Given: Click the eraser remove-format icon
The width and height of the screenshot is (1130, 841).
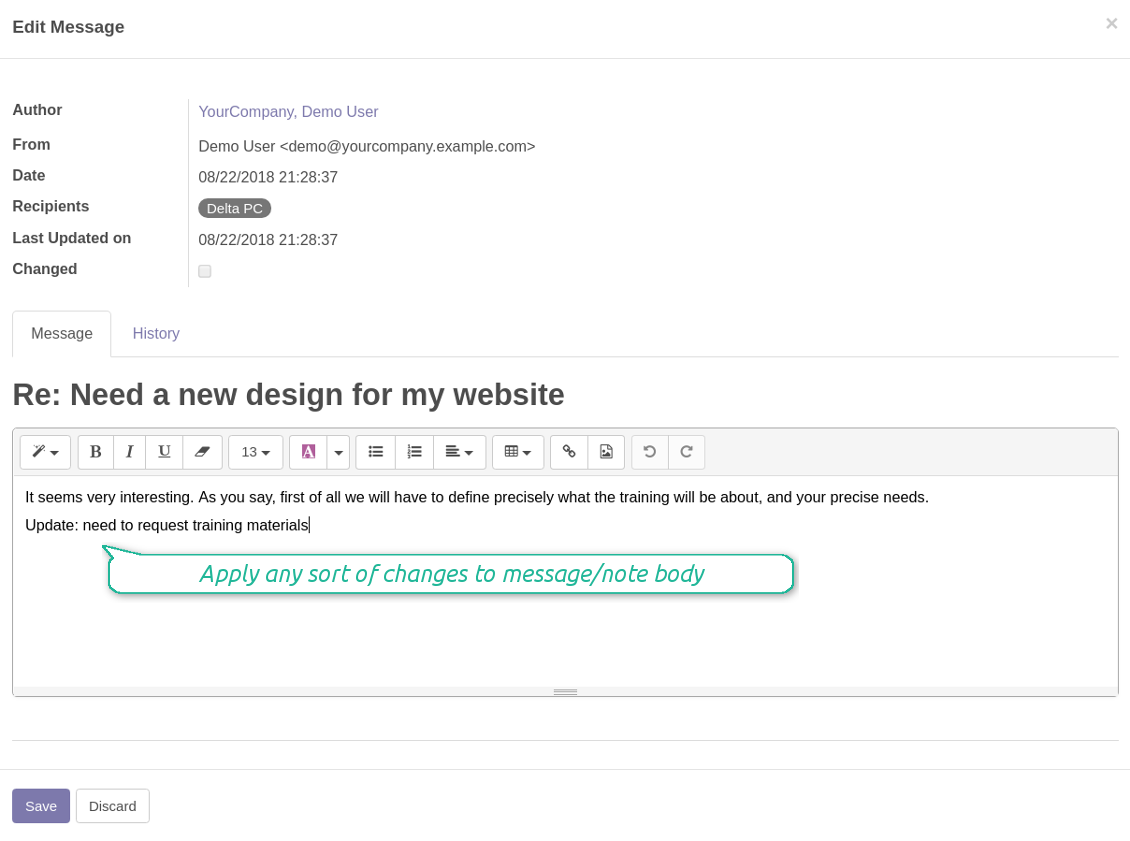Looking at the screenshot, I should (202, 452).
